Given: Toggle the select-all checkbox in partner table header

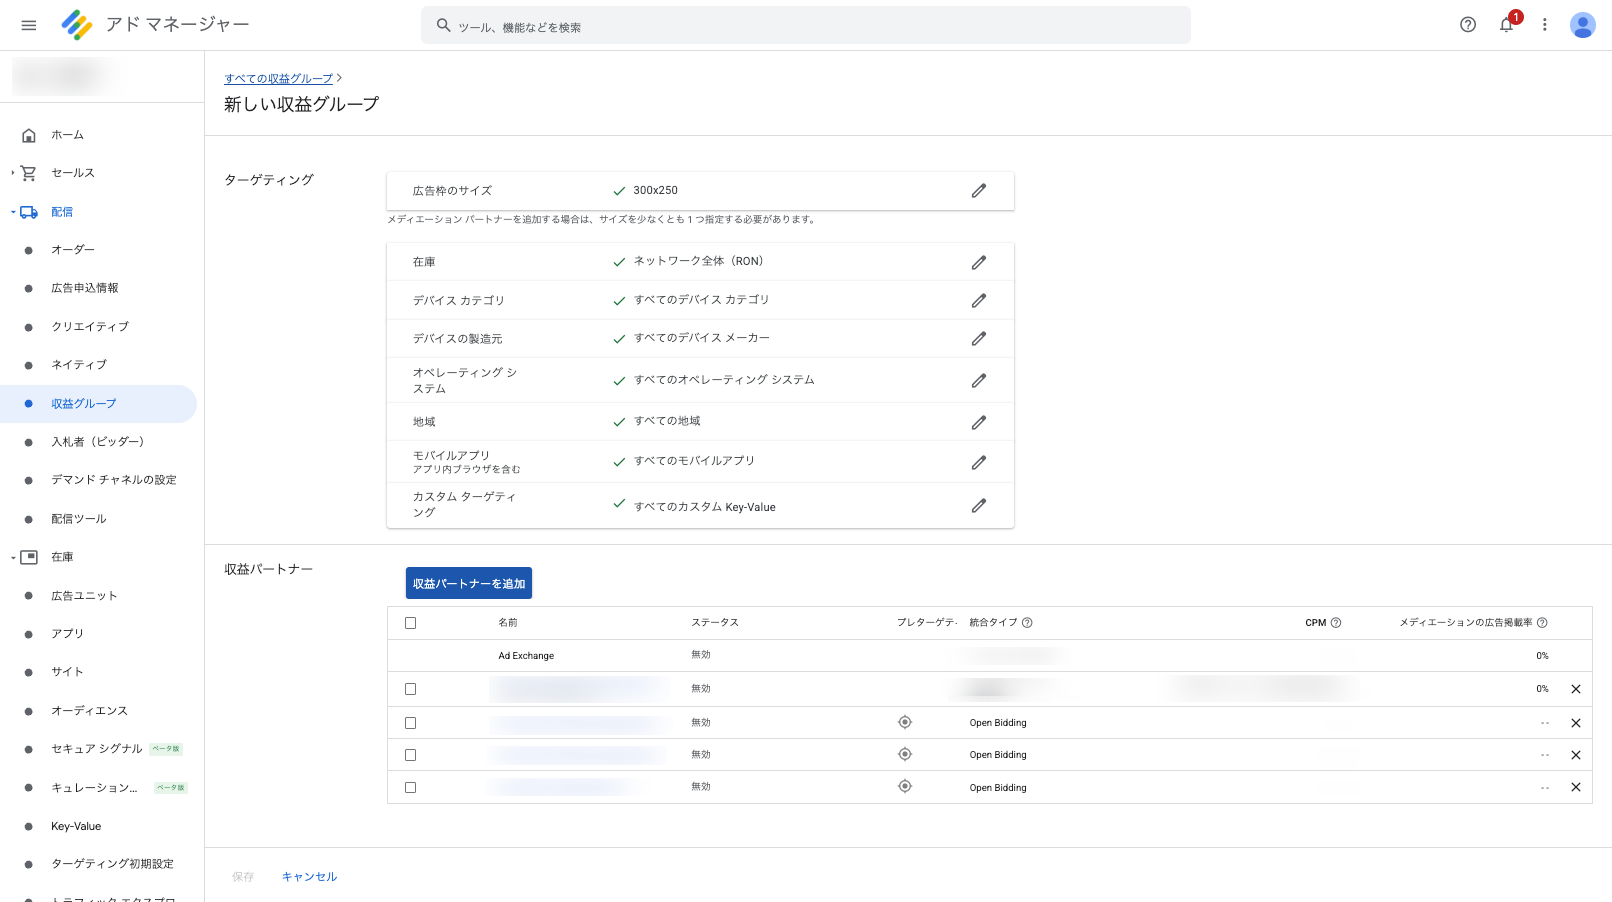Looking at the screenshot, I should point(410,623).
